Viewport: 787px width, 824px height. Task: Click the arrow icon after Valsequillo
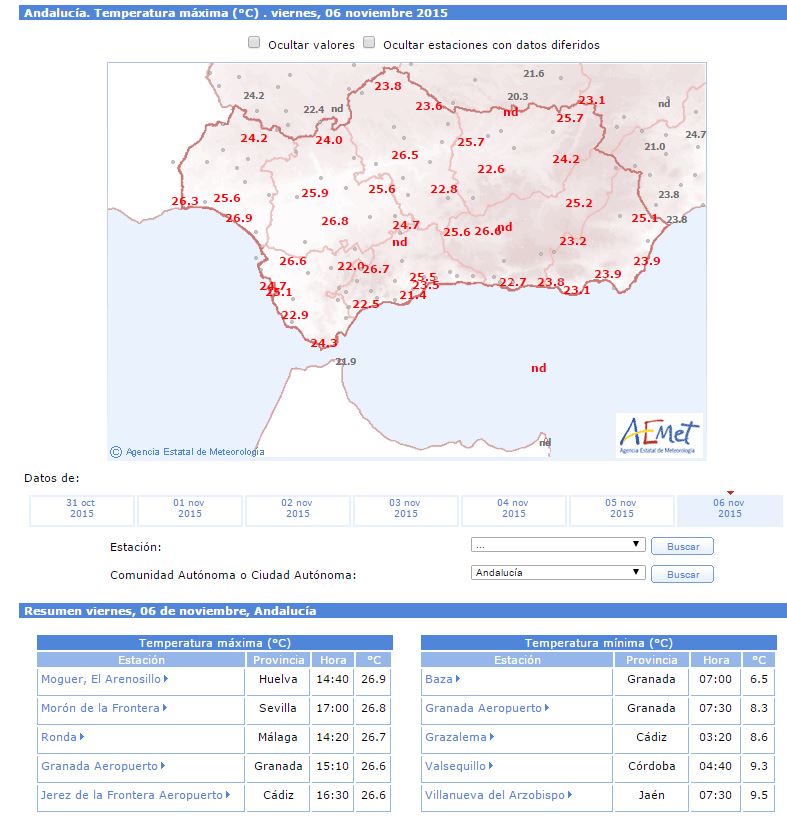[x=491, y=766]
